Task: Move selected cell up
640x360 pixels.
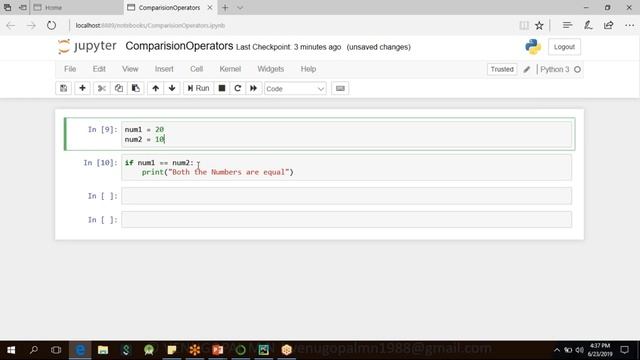Action: coord(156,88)
